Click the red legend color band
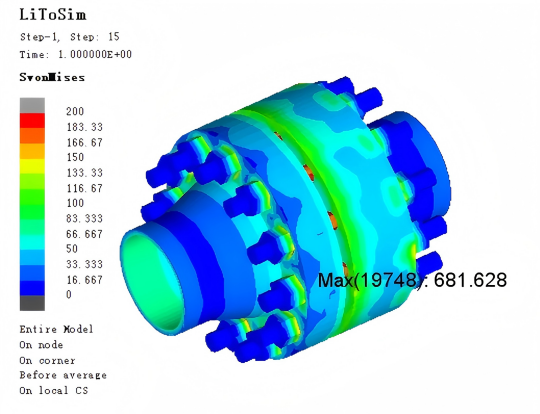540x414 pixels. [x=32, y=121]
